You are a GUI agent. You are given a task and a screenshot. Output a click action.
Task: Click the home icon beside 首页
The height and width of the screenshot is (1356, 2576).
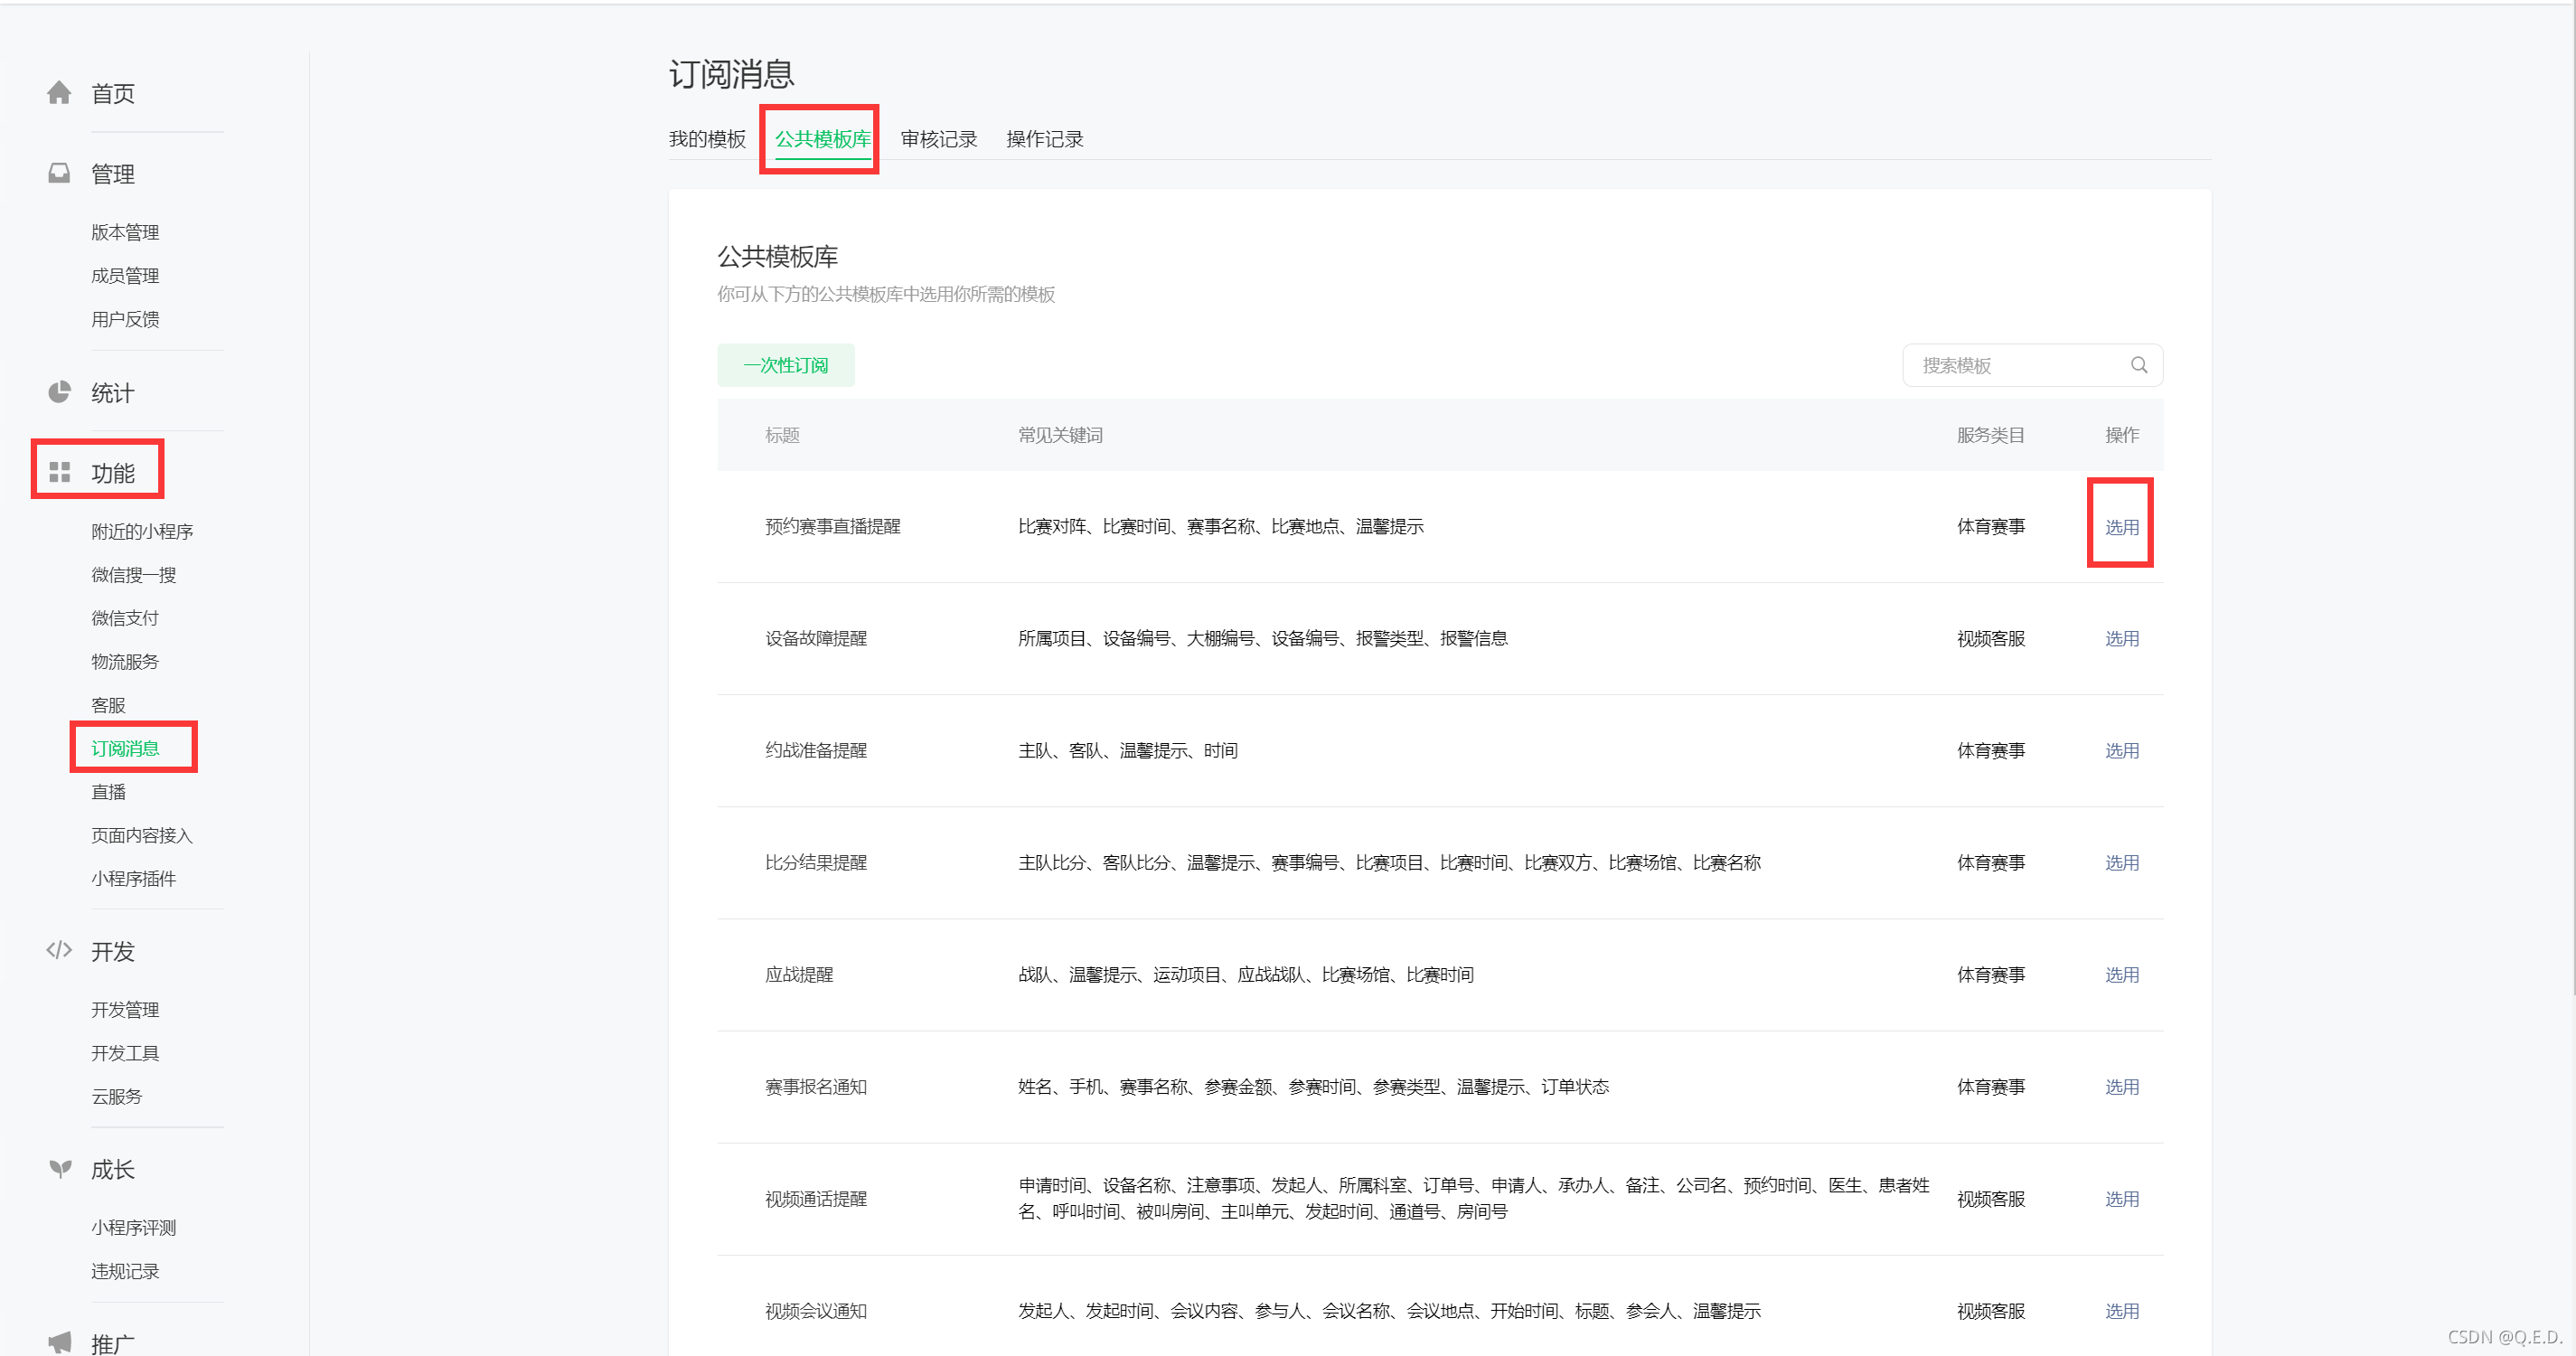click(x=59, y=93)
